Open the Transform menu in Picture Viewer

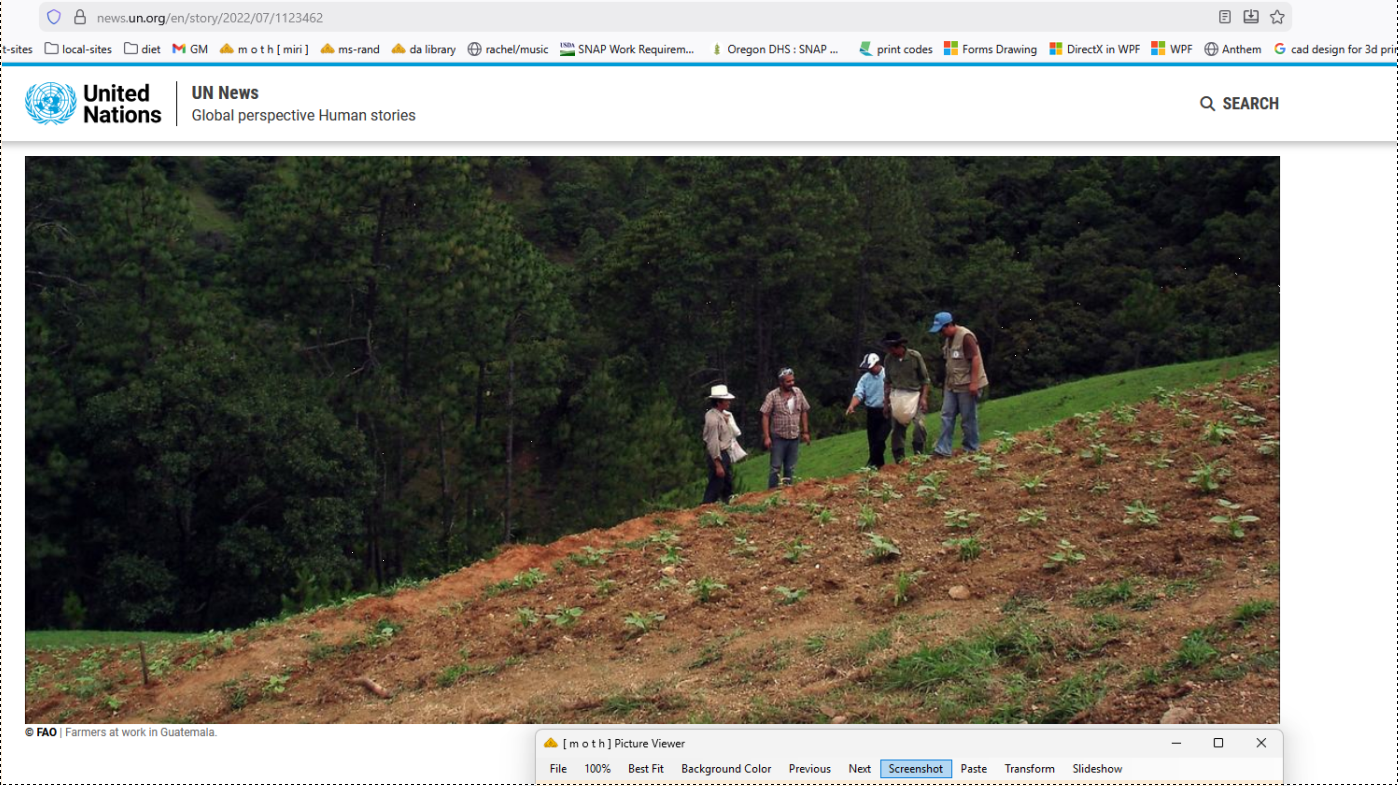coord(1029,769)
